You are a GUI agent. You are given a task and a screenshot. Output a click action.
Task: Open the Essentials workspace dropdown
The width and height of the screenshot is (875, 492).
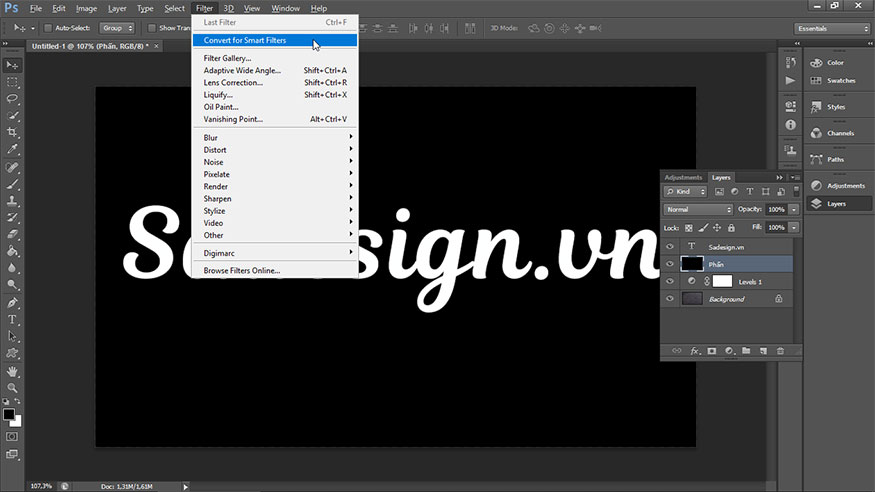pyautogui.click(x=831, y=28)
